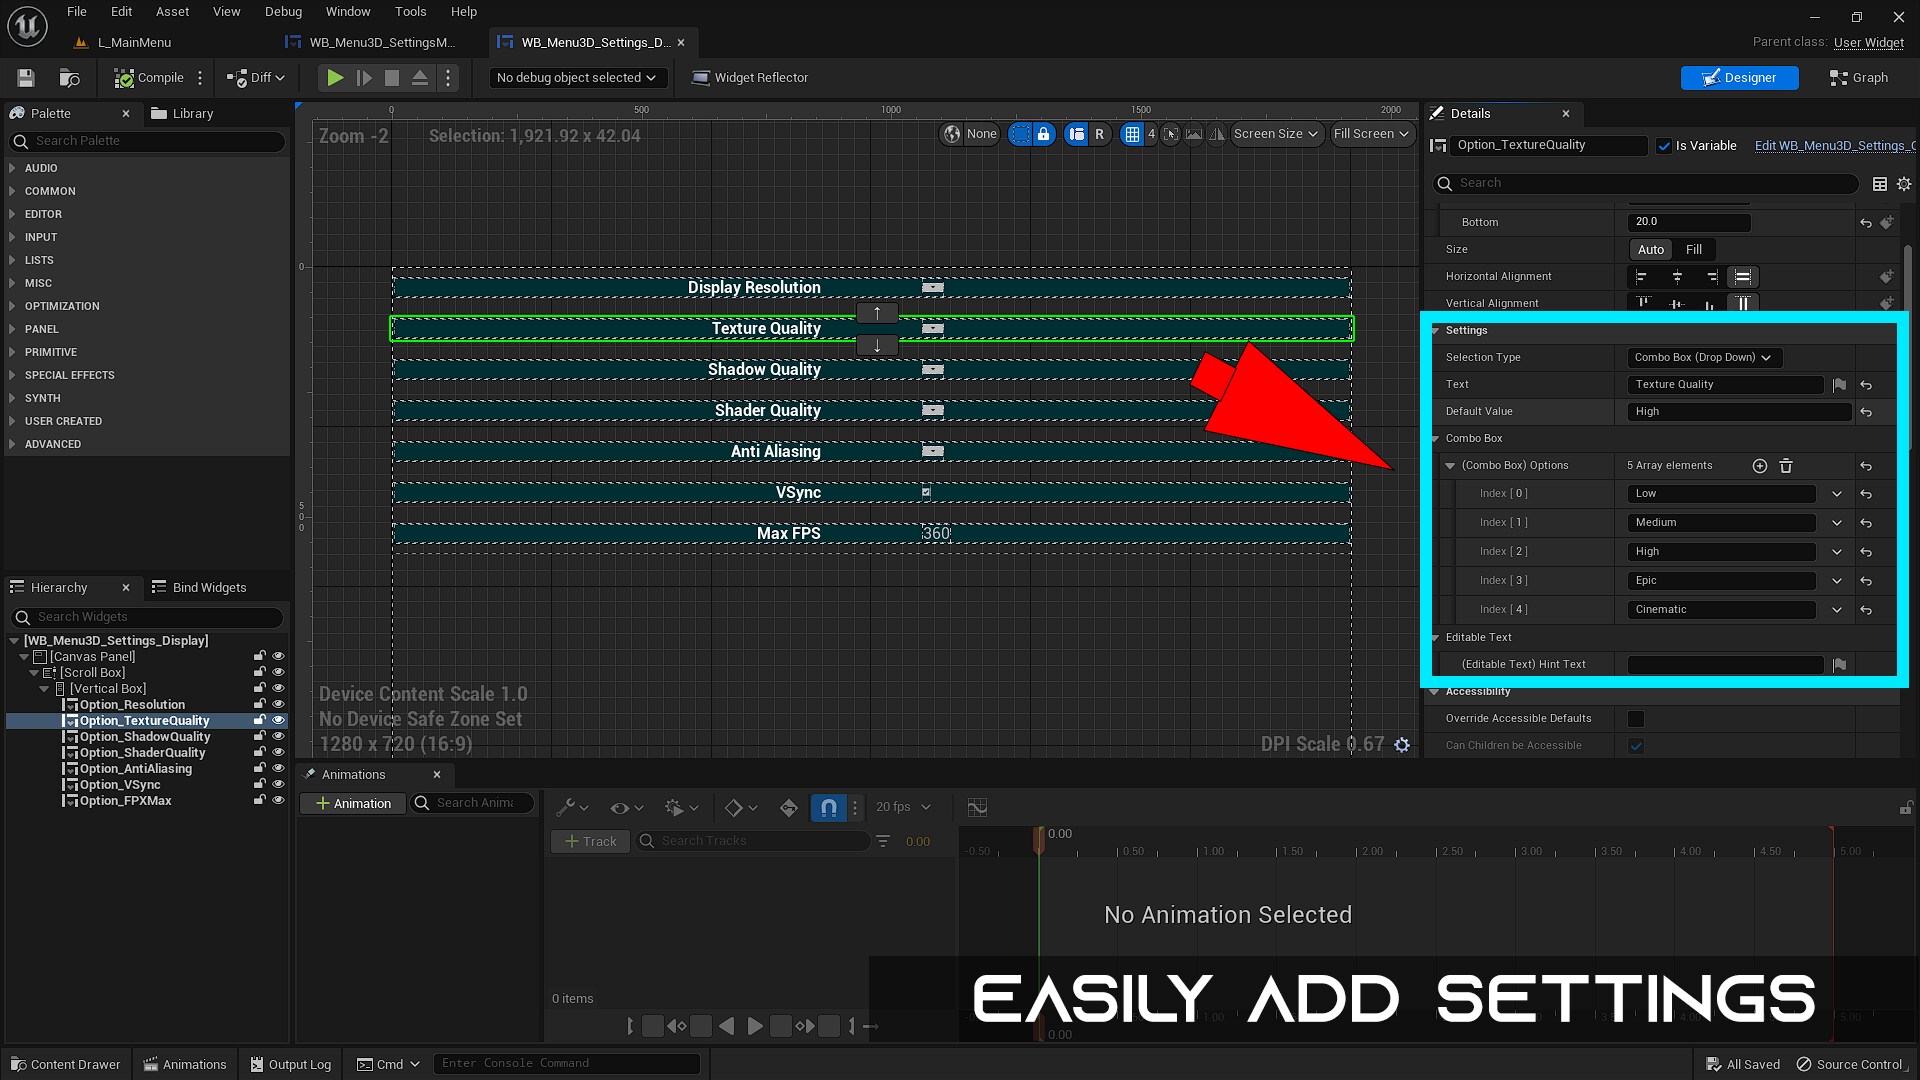Open the Widget Reflector tool

750,78
